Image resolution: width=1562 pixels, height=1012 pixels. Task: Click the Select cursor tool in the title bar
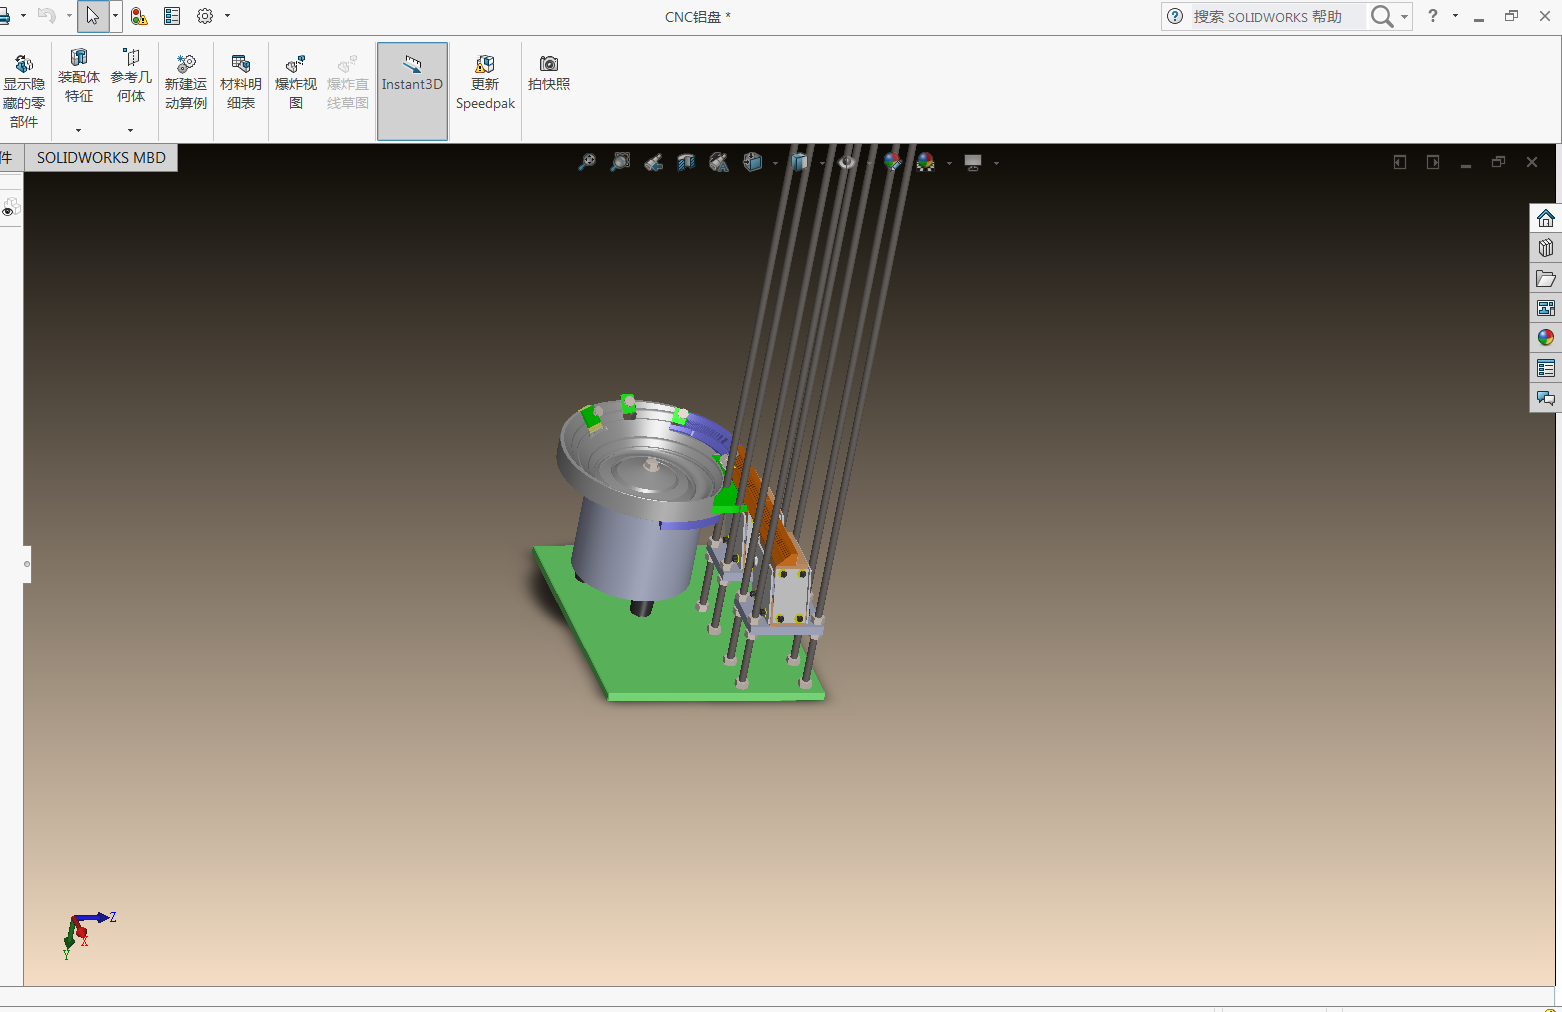(x=93, y=16)
